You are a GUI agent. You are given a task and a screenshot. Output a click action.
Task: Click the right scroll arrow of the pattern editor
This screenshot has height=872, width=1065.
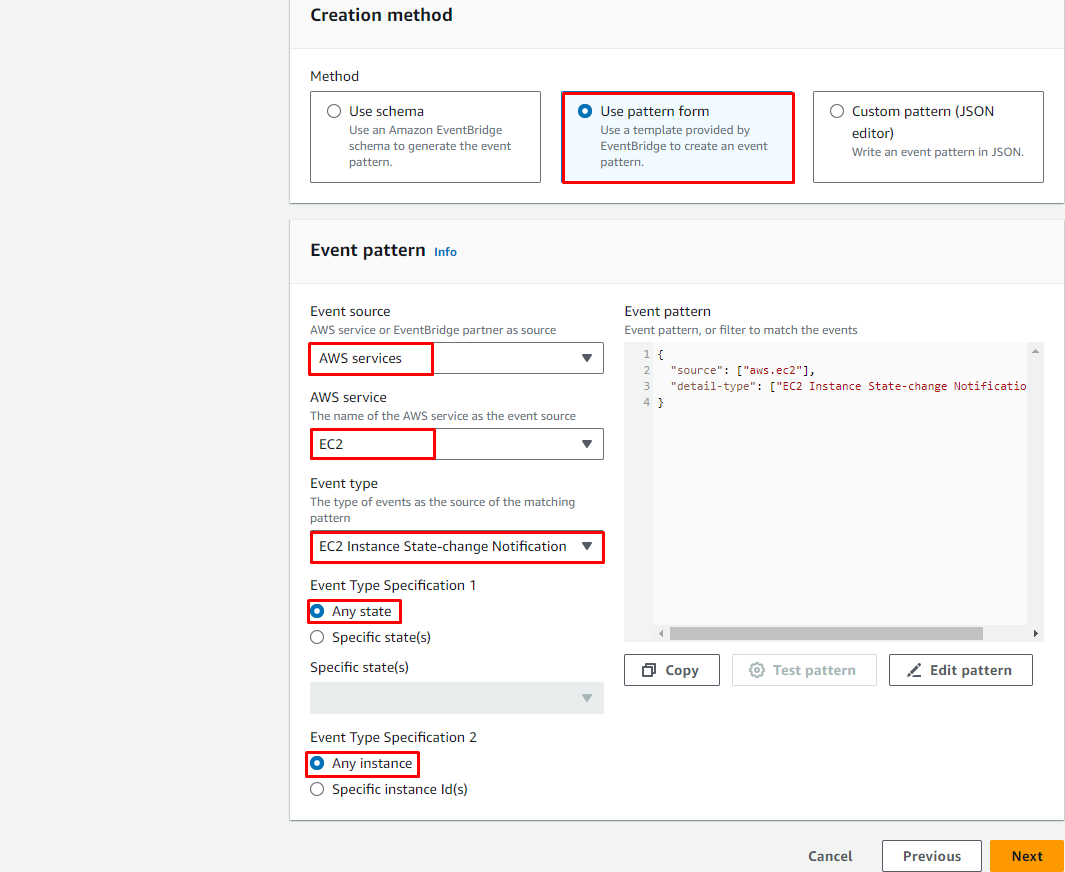pos(1035,633)
